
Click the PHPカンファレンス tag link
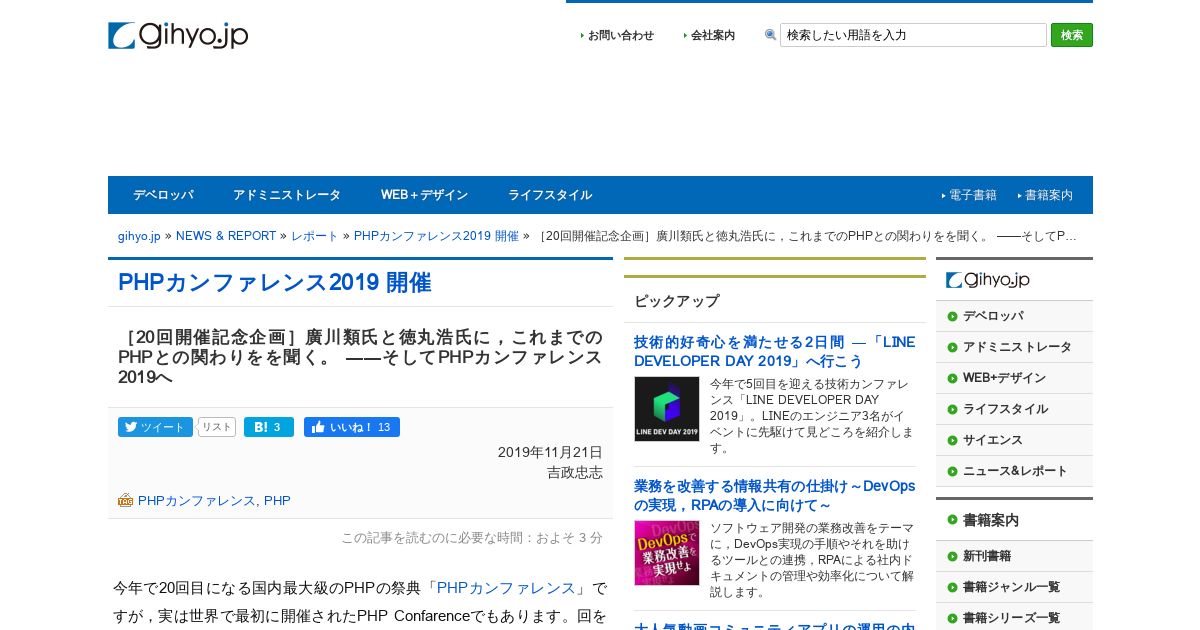197,500
